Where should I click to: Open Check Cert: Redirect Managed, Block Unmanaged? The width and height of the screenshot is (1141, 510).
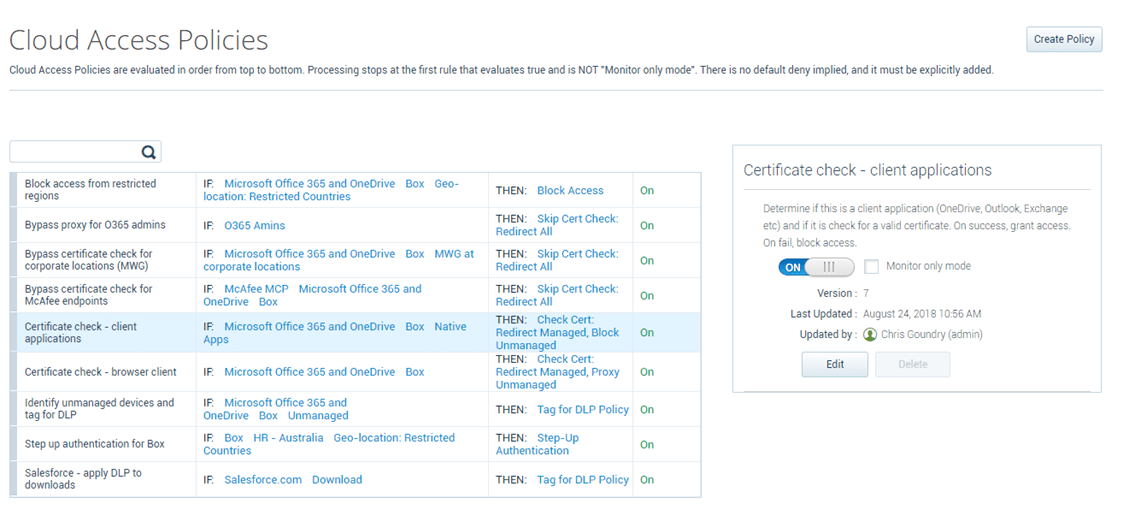pyautogui.click(x=557, y=332)
